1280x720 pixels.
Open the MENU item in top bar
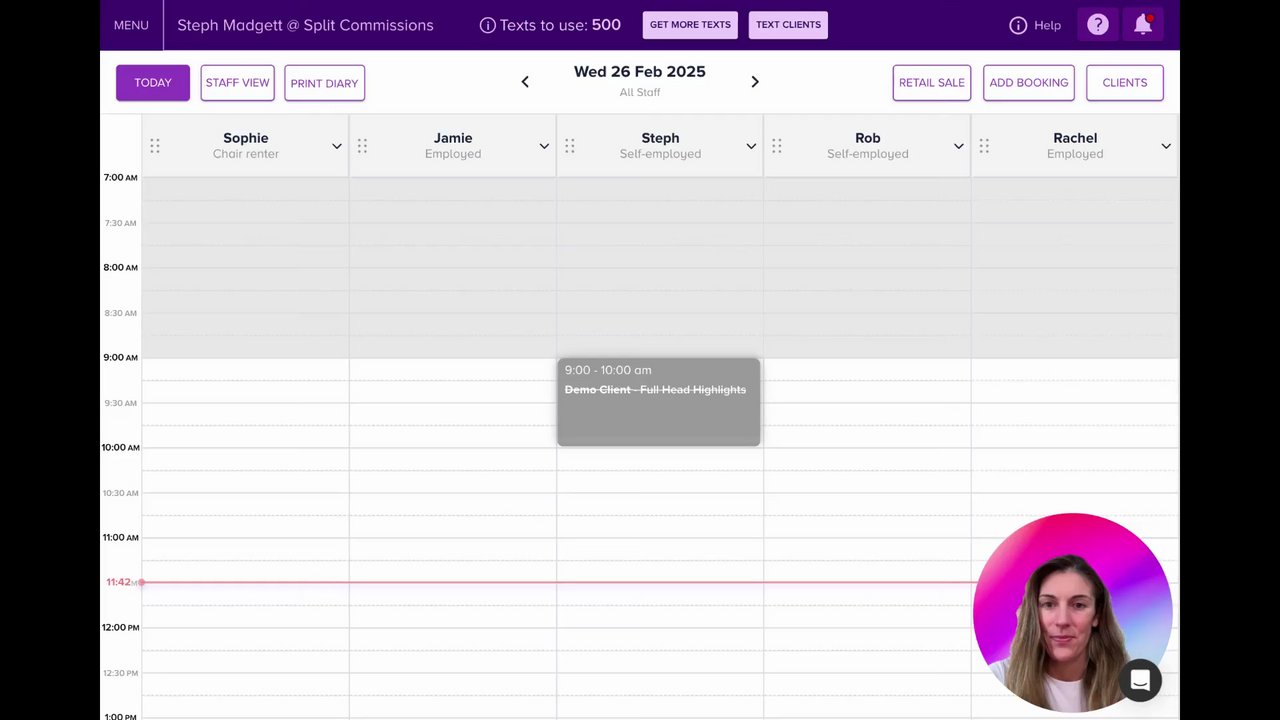(131, 25)
